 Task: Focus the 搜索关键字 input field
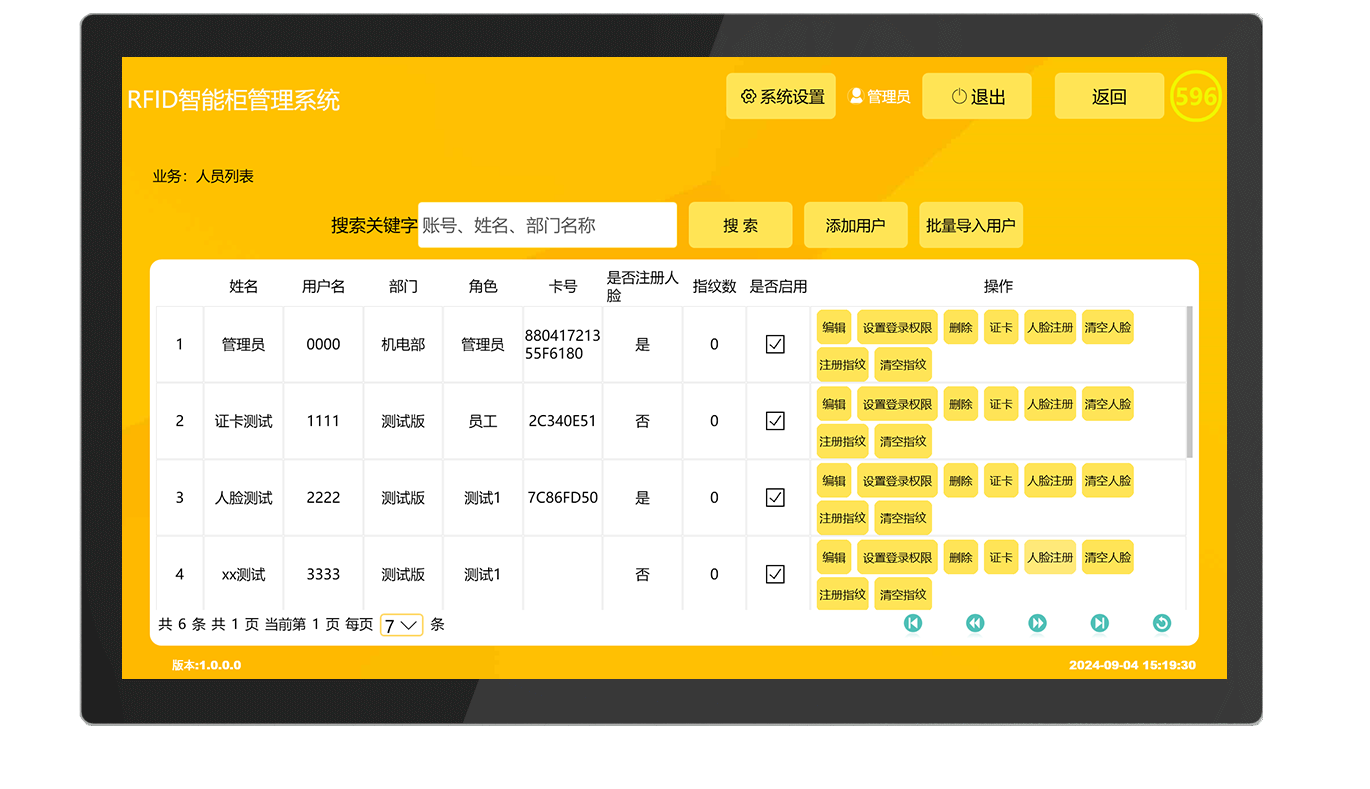coord(547,225)
